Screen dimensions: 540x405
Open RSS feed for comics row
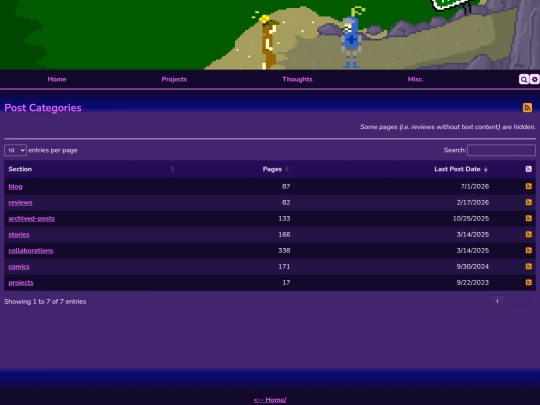[x=529, y=266]
